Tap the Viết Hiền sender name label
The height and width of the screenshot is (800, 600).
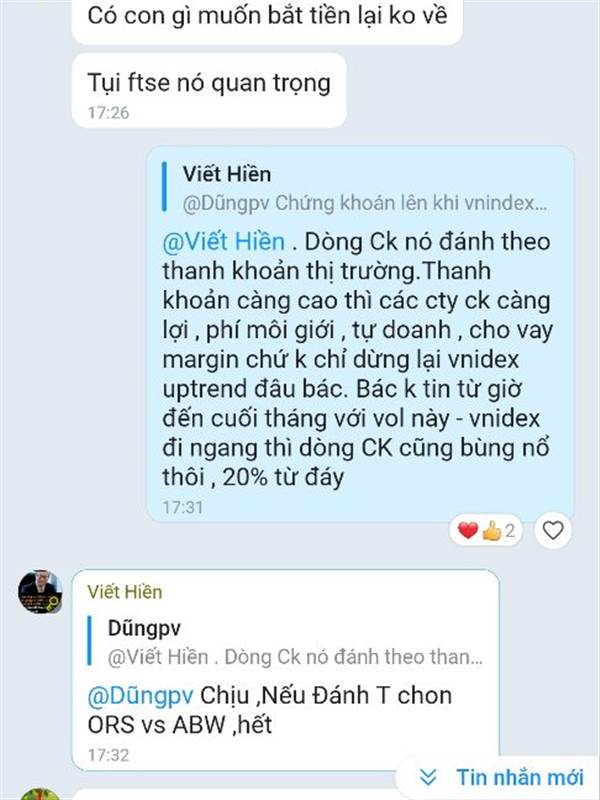[125, 592]
